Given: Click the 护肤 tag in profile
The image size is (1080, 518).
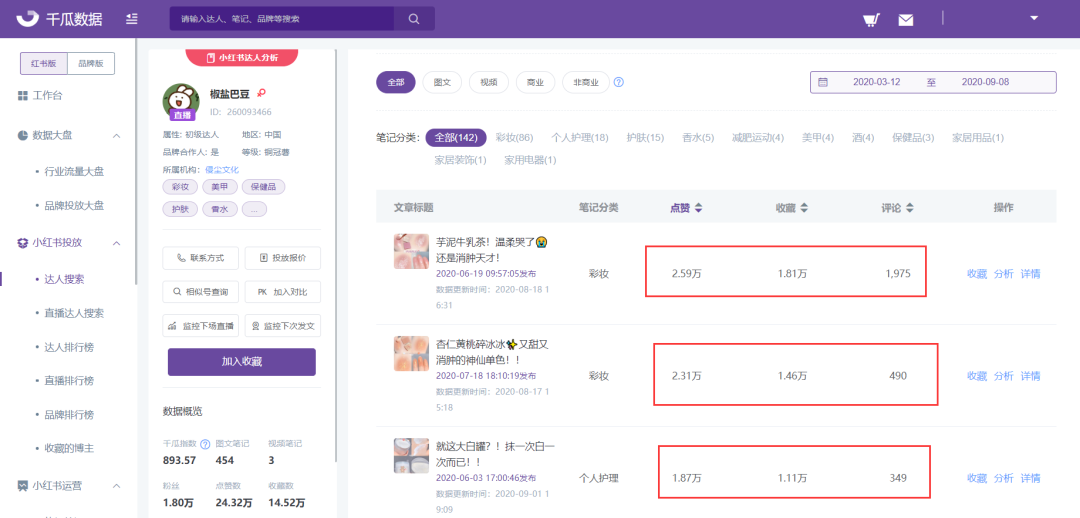Looking at the screenshot, I should 180,209.
